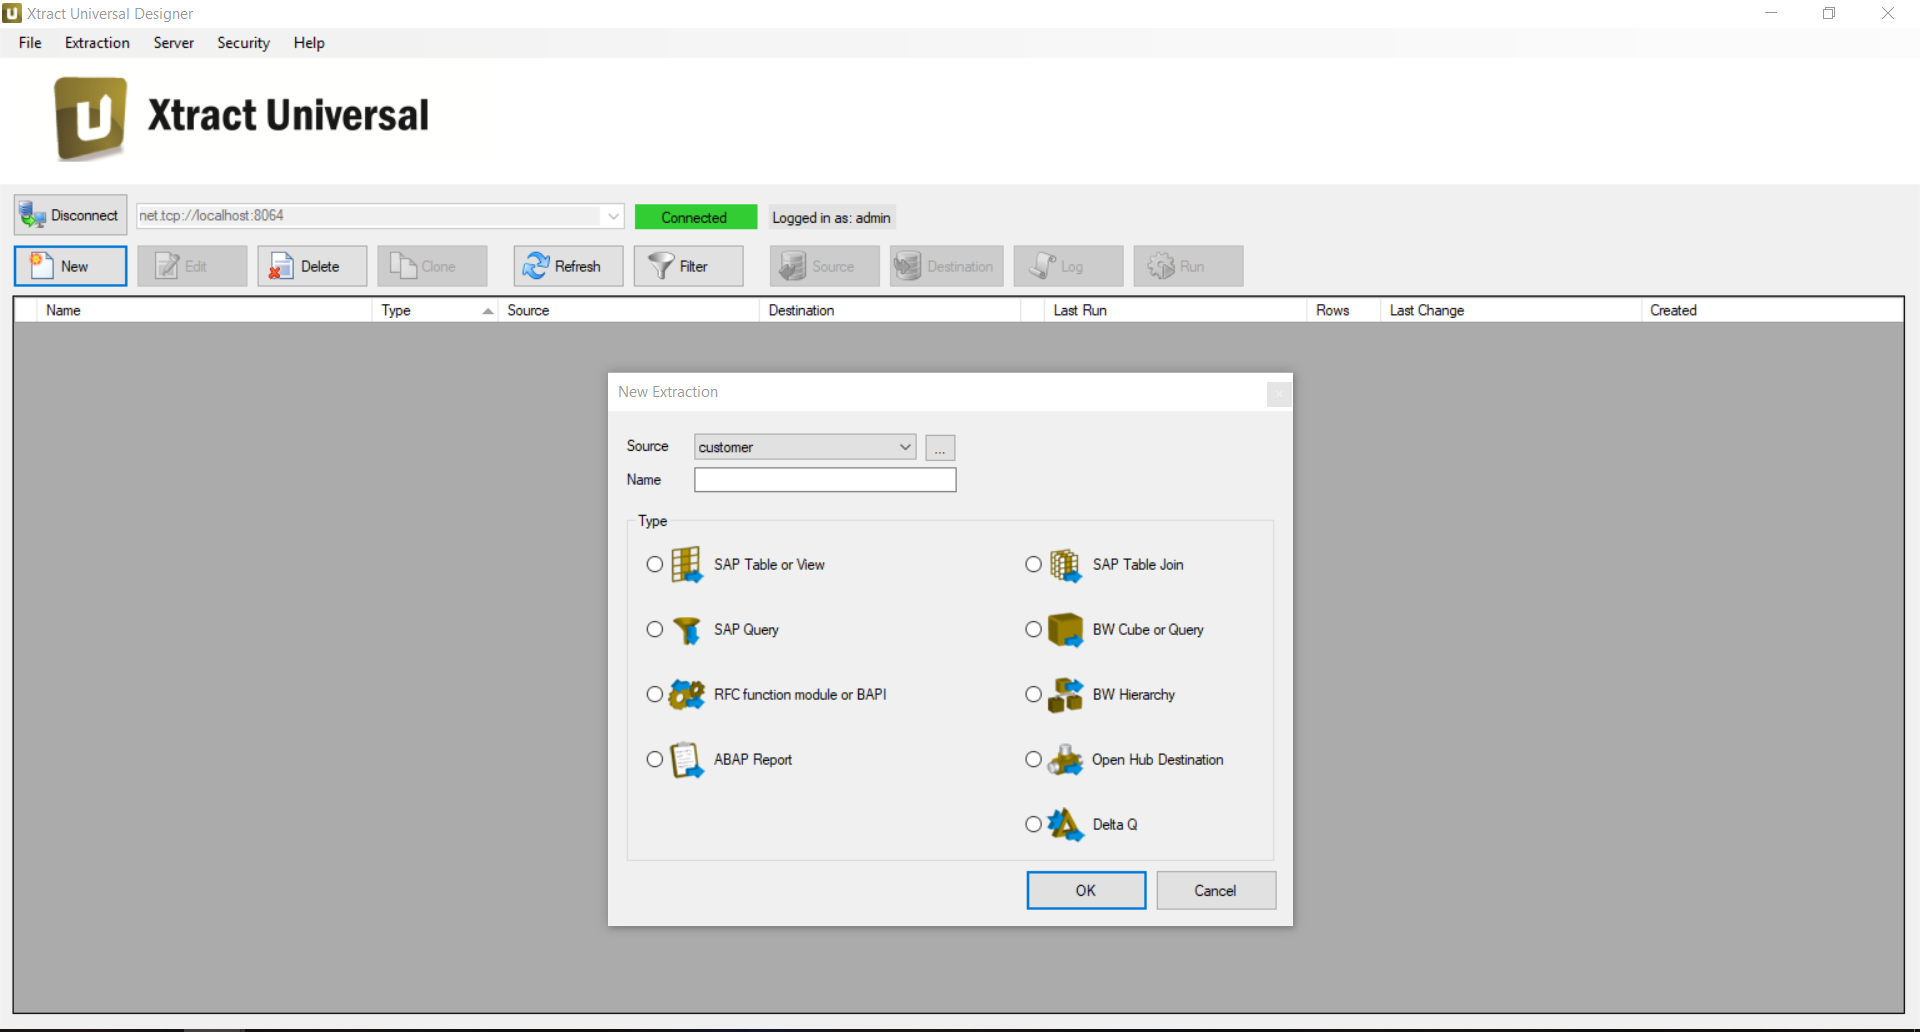This screenshot has height=1032, width=1920.
Task: Open the Security menu
Action: pyautogui.click(x=243, y=43)
